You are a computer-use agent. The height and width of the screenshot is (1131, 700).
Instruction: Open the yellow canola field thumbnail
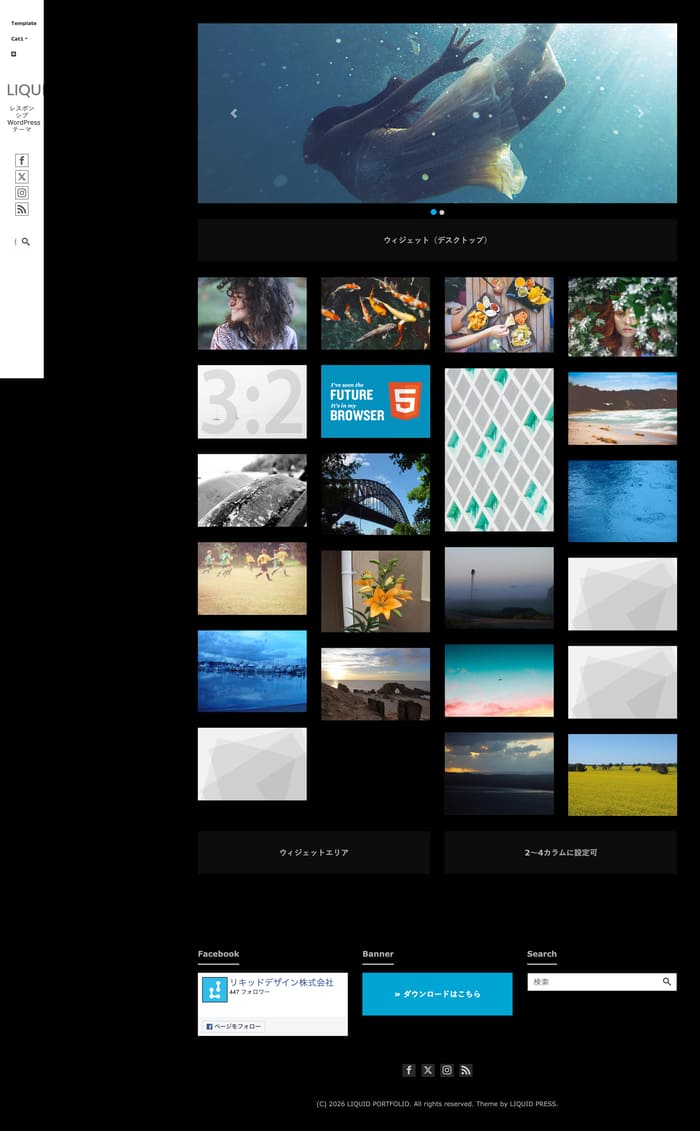(x=622, y=775)
